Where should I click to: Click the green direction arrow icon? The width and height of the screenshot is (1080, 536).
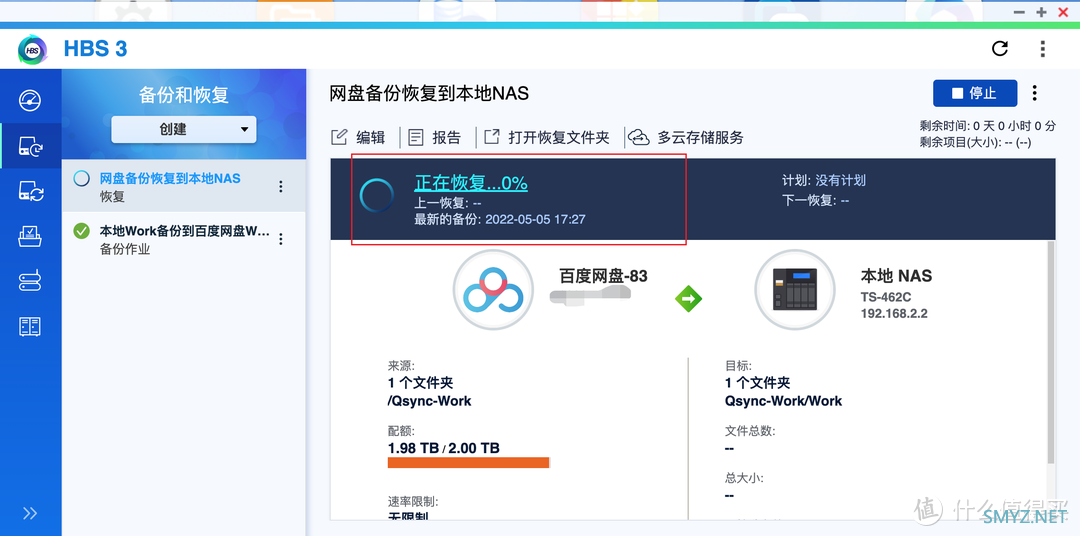point(688,298)
